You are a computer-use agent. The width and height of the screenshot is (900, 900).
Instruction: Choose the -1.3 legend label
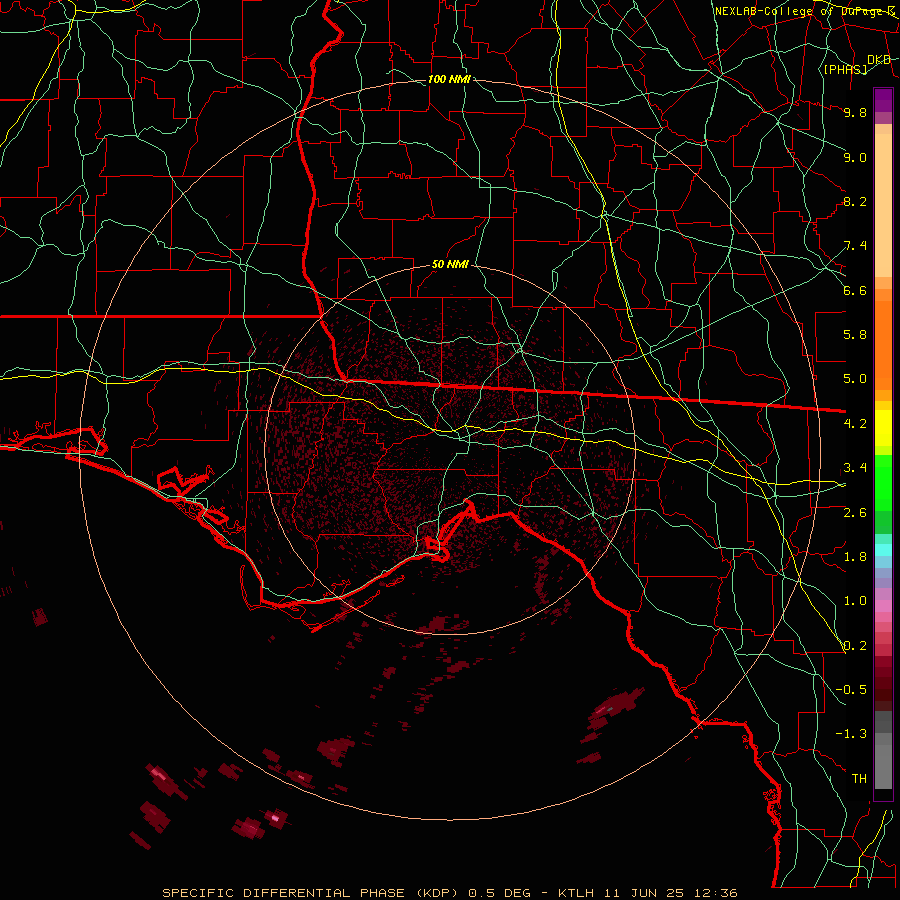click(851, 734)
